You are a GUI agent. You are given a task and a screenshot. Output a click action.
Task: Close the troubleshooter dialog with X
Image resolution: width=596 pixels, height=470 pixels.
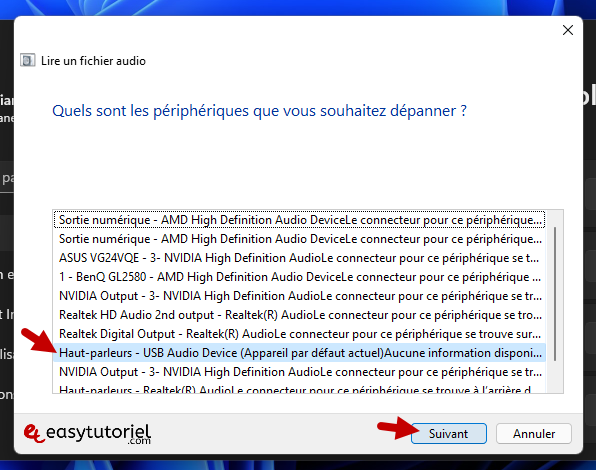(x=567, y=30)
